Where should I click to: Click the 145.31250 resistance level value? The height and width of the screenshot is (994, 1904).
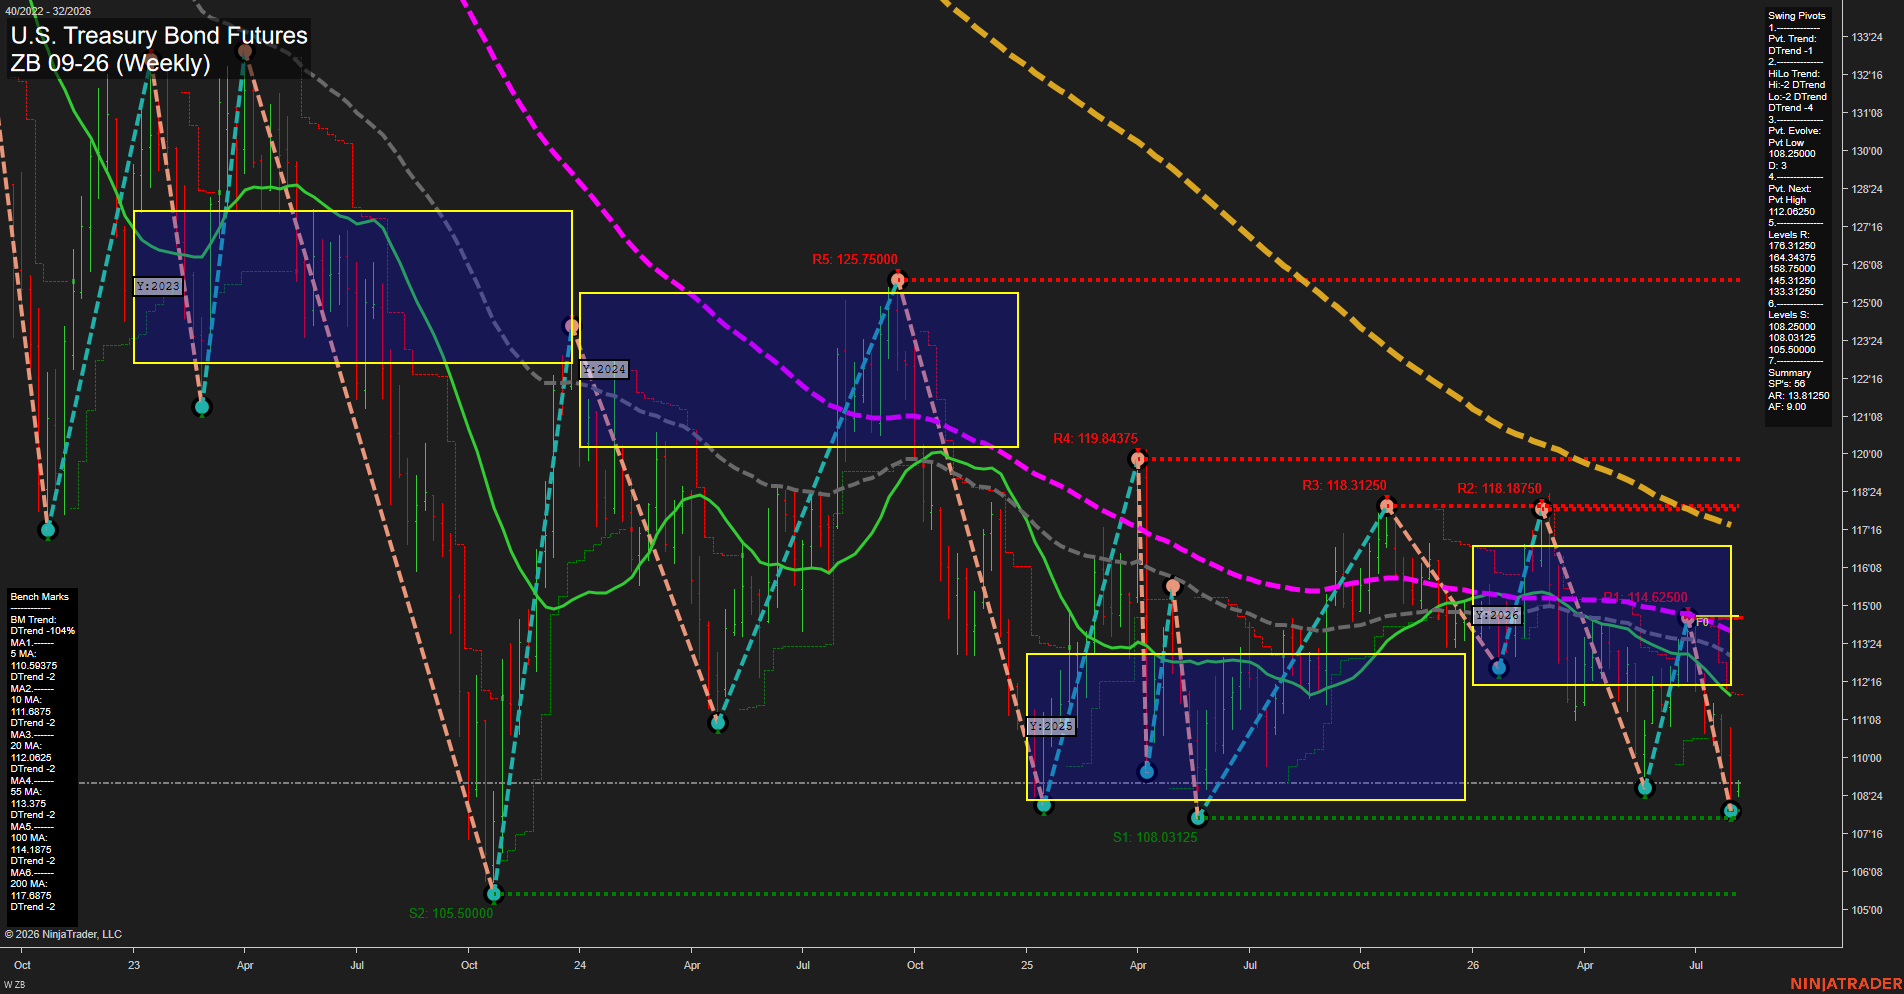[x=1791, y=281]
